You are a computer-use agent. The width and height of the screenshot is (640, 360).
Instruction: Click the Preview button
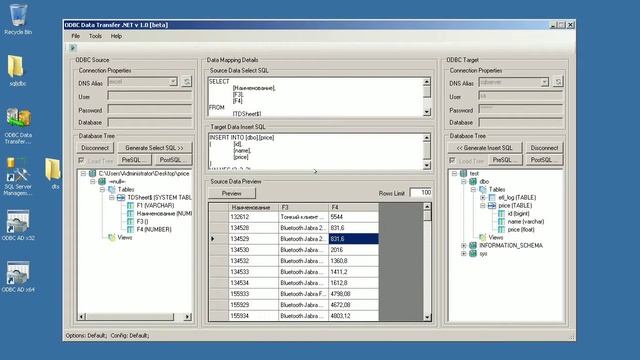click(232, 193)
